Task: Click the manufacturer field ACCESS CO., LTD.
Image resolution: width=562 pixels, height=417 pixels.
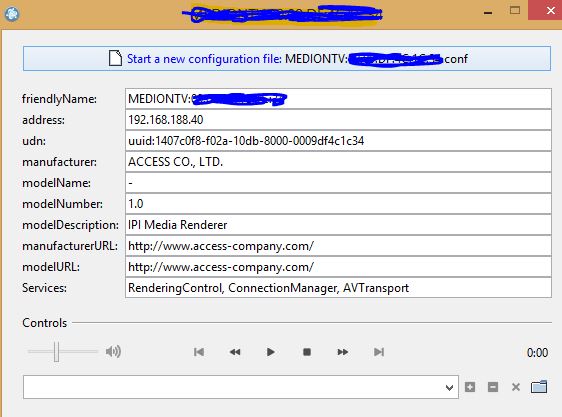Action: tap(338, 162)
